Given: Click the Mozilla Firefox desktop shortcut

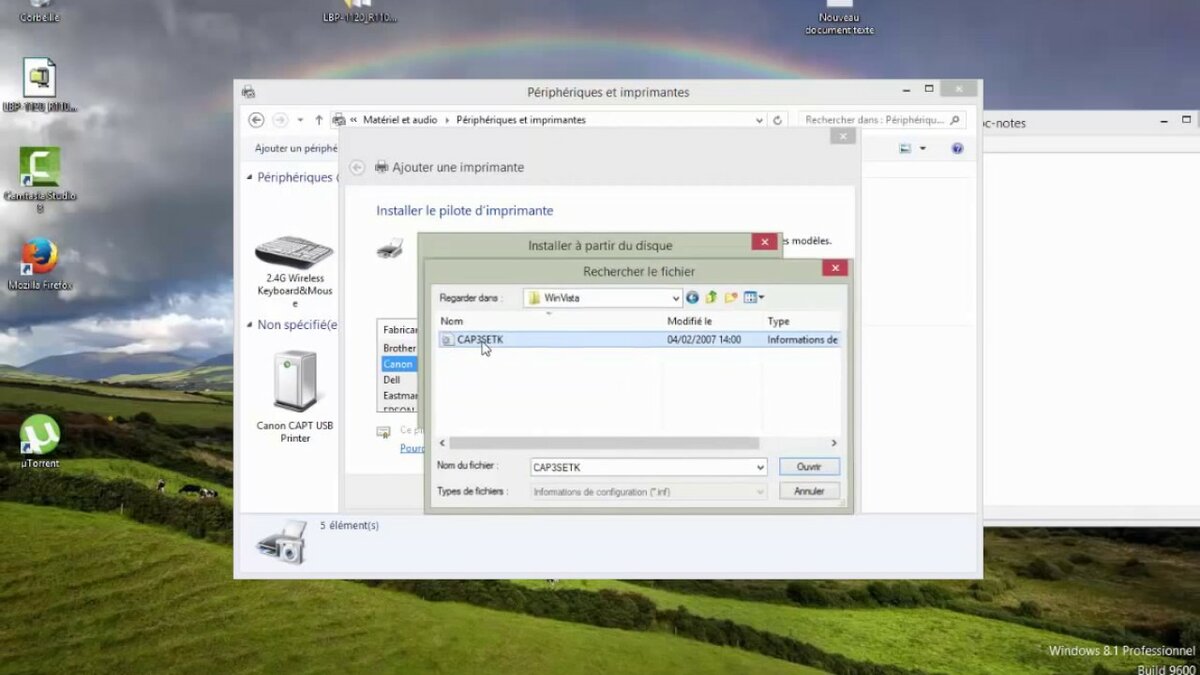Looking at the screenshot, I should coord(40,264).
